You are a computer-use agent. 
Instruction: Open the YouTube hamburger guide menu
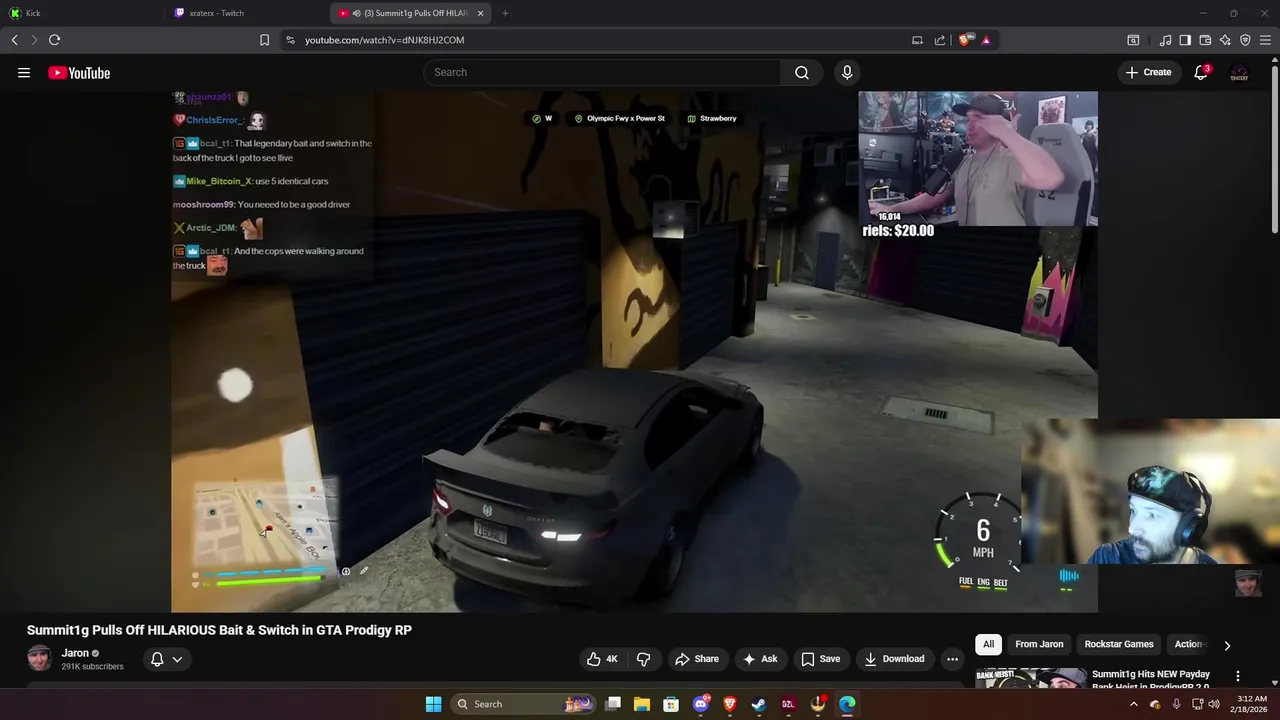pyautogui.click(x=24, y=73)
